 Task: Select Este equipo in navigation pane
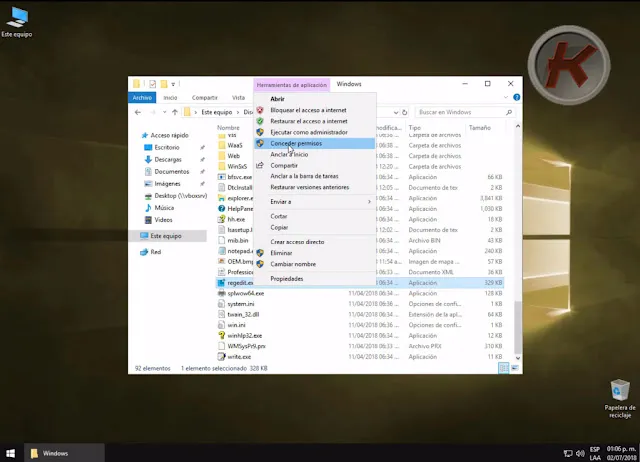point(167,236)
